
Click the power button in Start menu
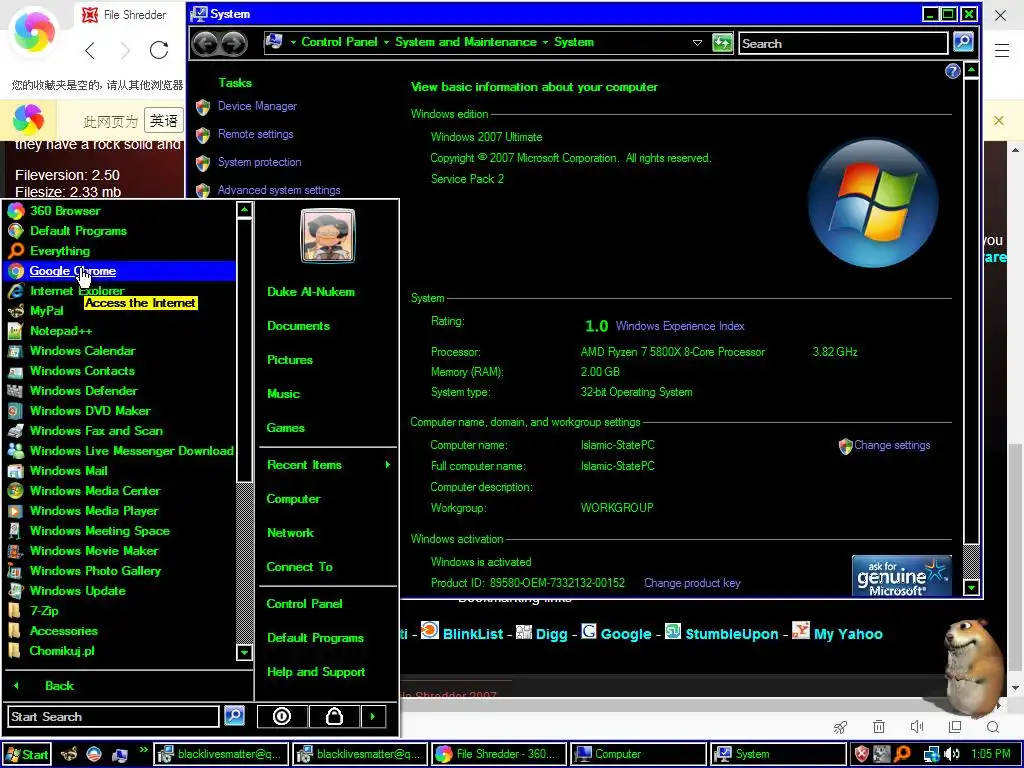pyautogui.click(x=281, y=716)
